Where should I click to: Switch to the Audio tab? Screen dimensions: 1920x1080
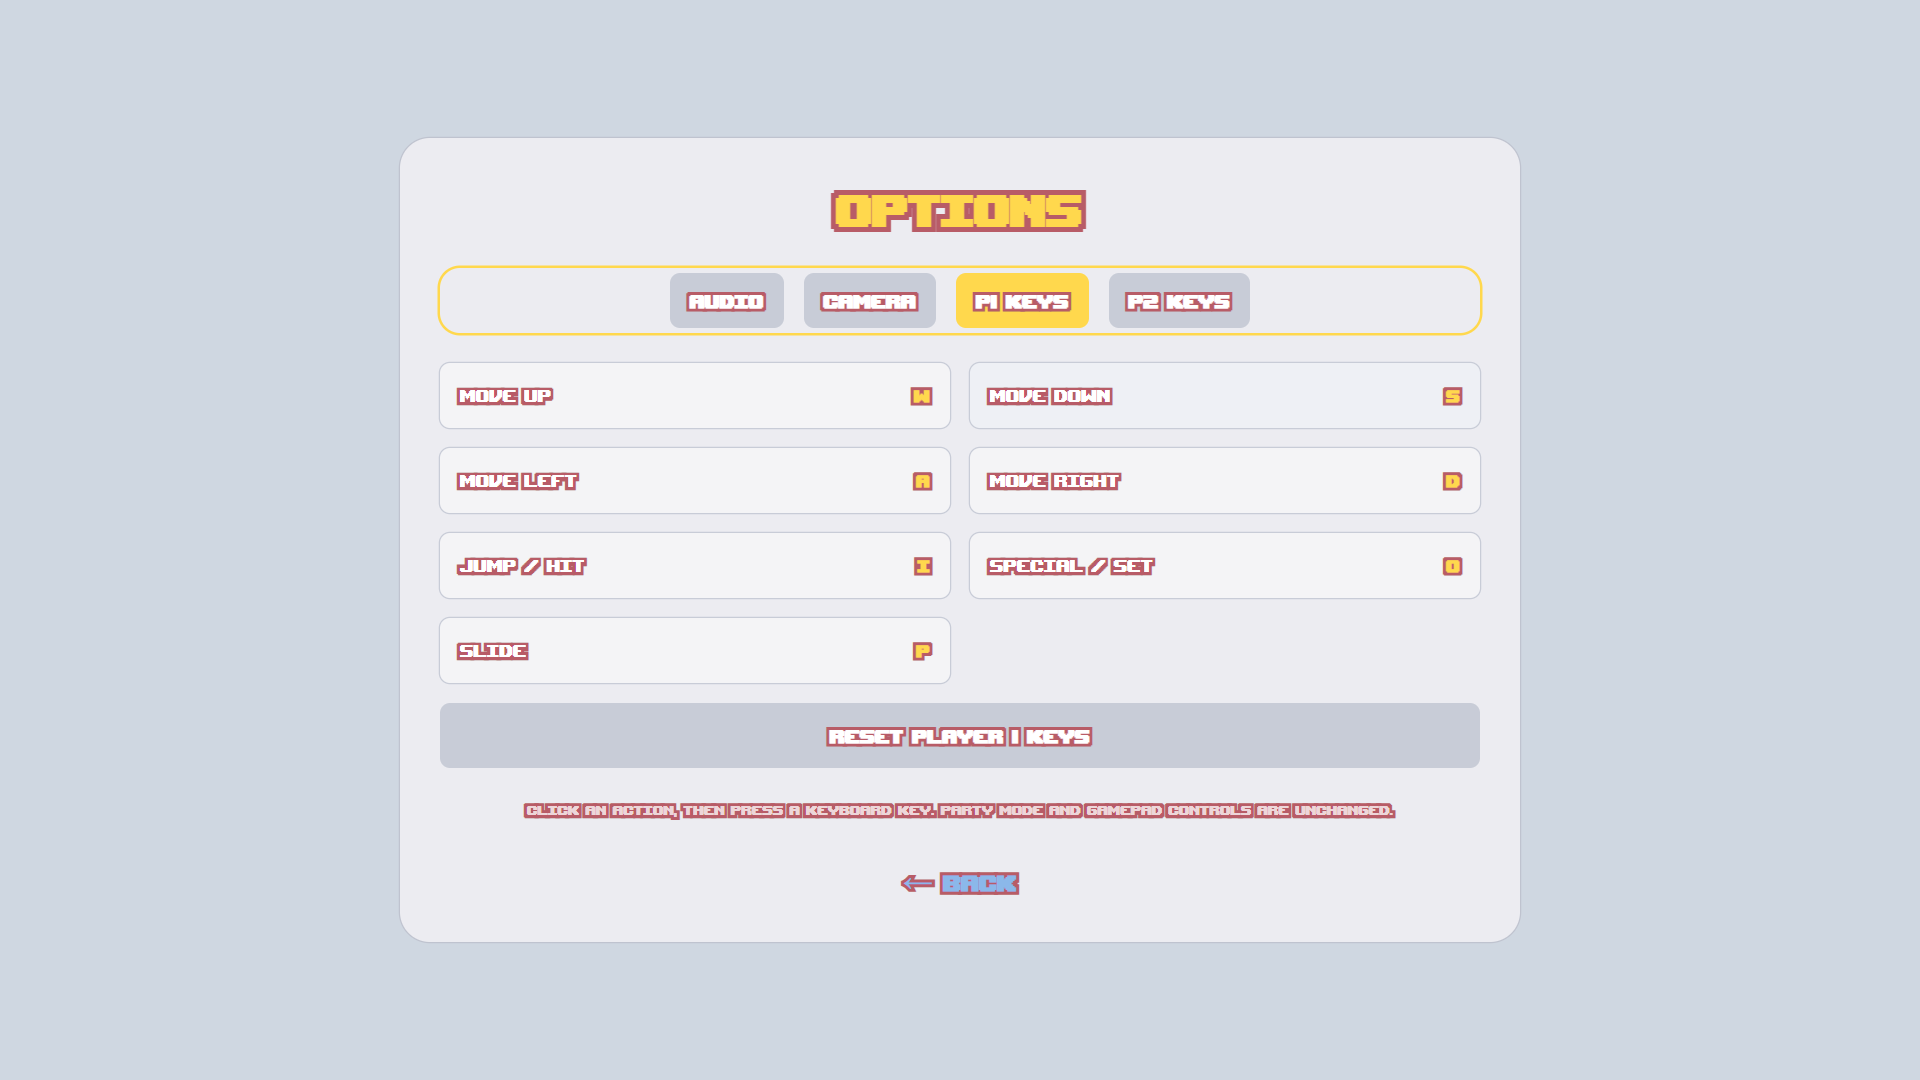pos(726,301)
